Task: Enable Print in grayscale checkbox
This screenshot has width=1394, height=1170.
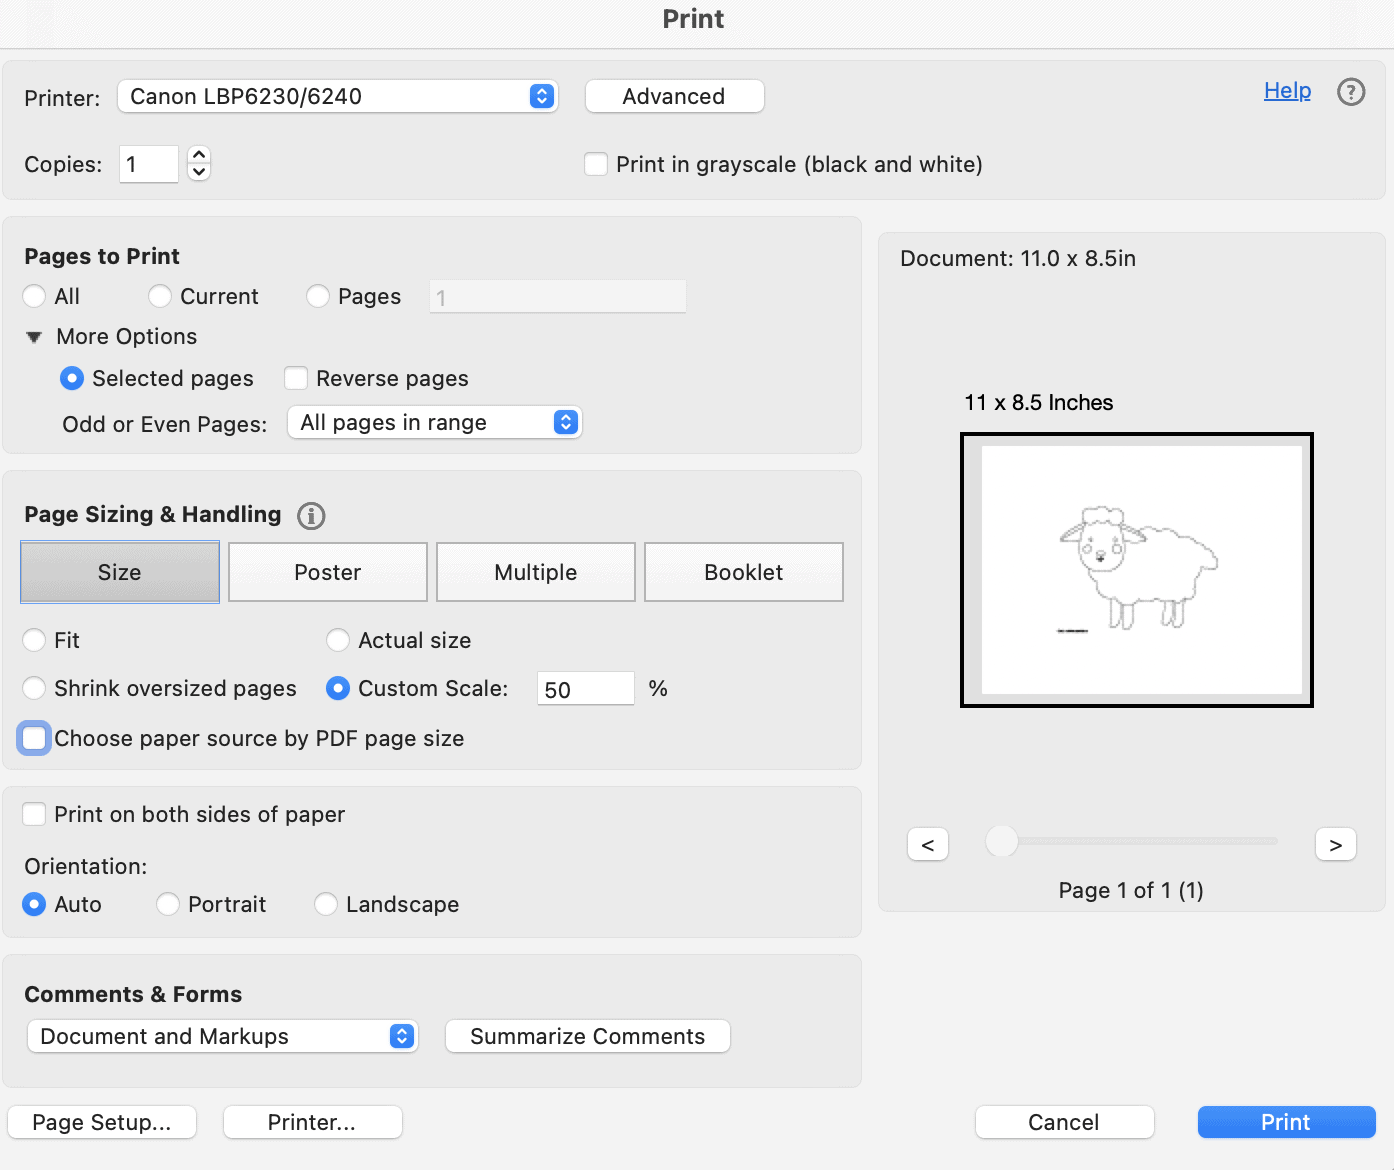Action: coord(596,164)
